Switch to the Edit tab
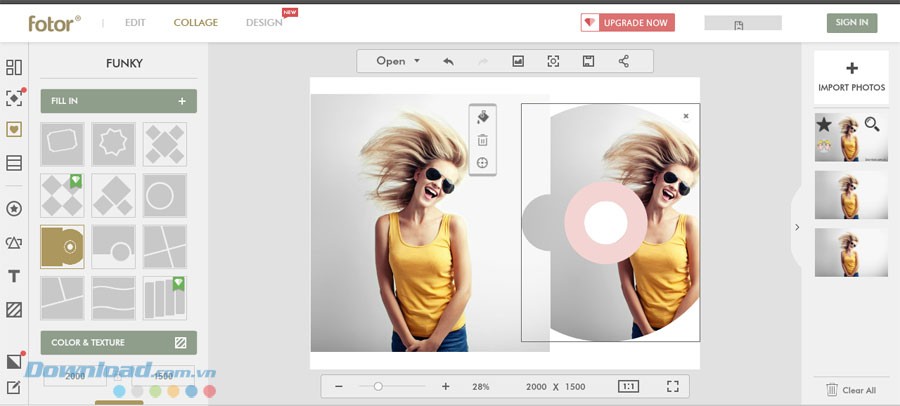The width and height of the screenshot is (900, 406). point(135,22)
